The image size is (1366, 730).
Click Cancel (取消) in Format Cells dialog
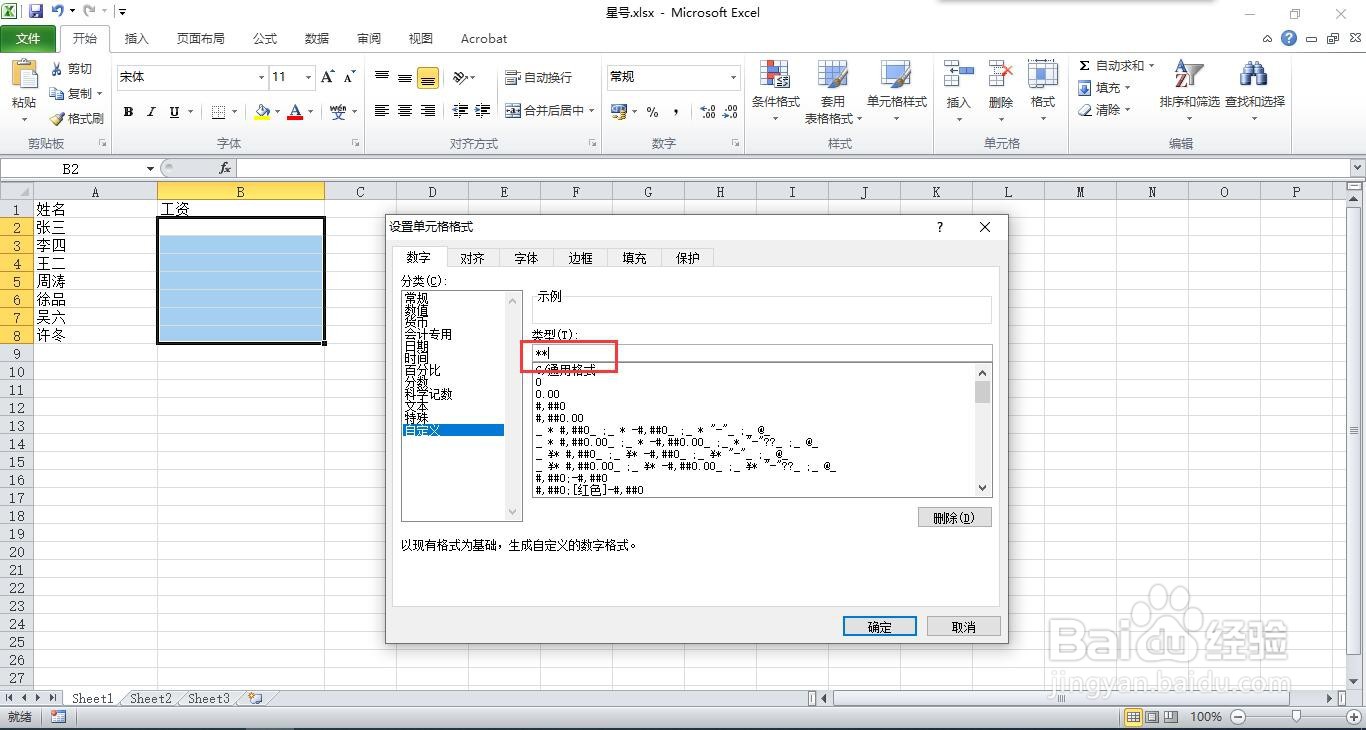coord(963,627)
